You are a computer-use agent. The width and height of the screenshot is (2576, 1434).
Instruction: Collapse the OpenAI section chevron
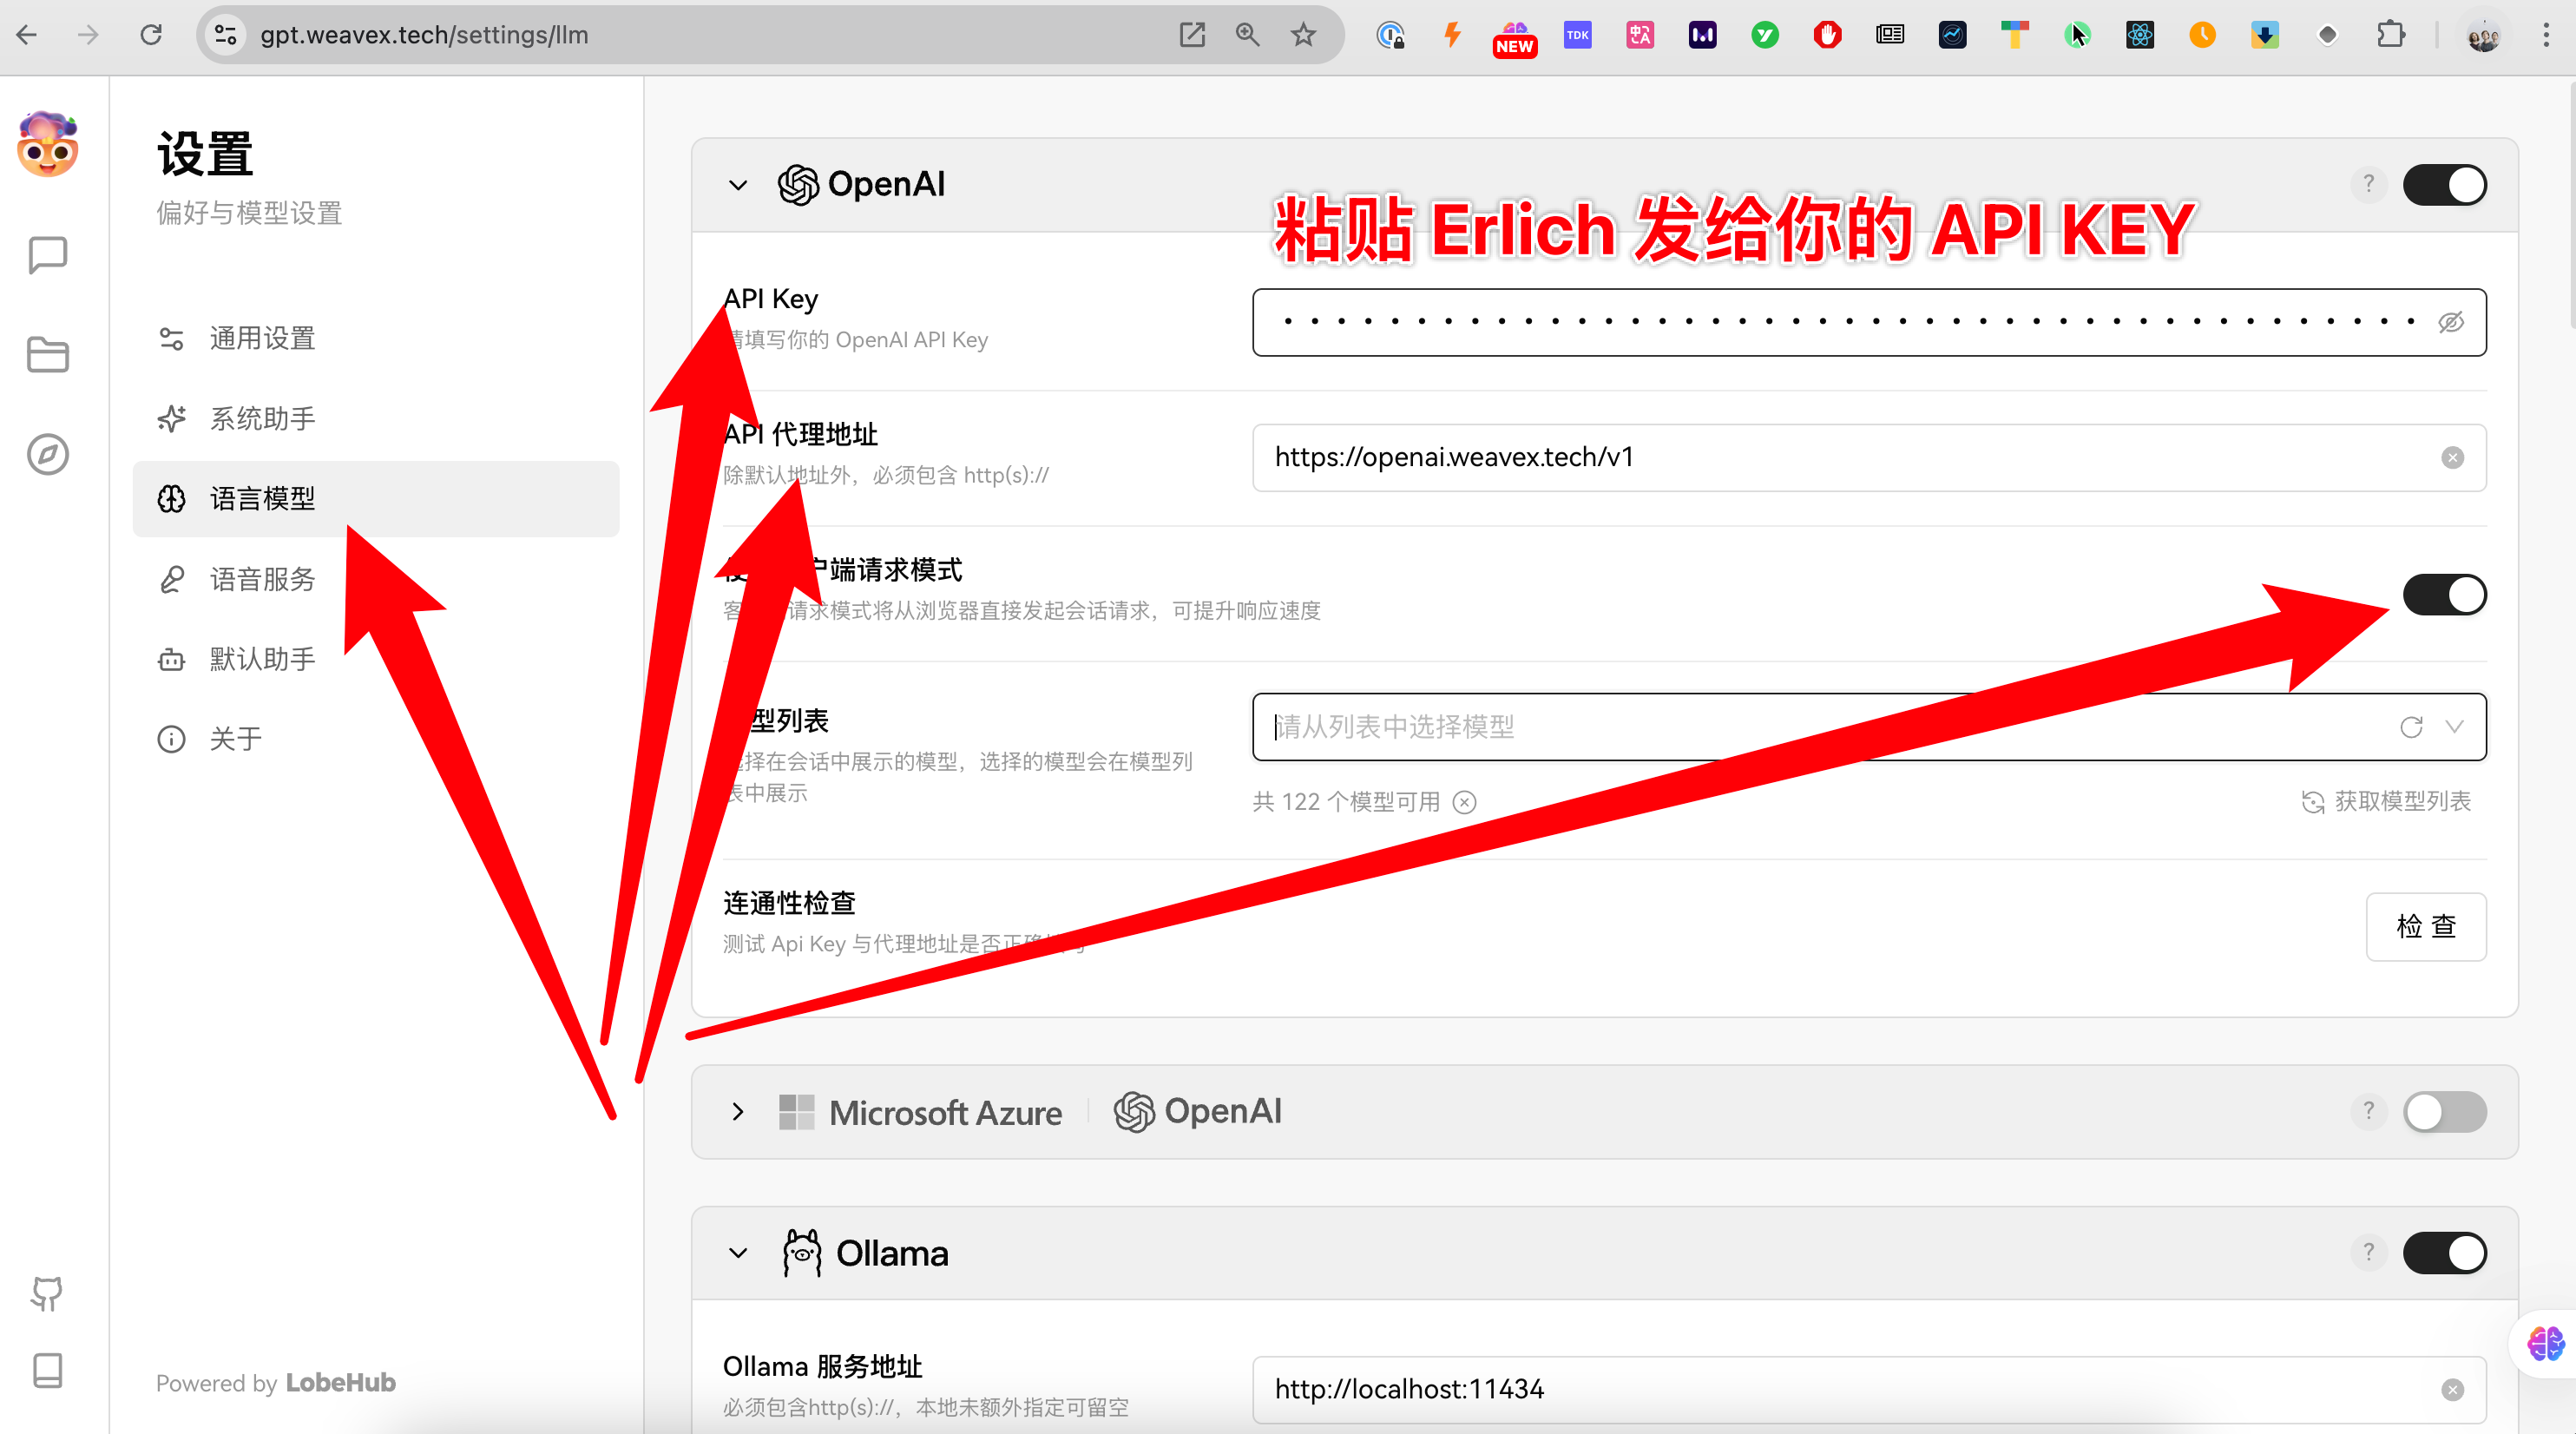738,185
